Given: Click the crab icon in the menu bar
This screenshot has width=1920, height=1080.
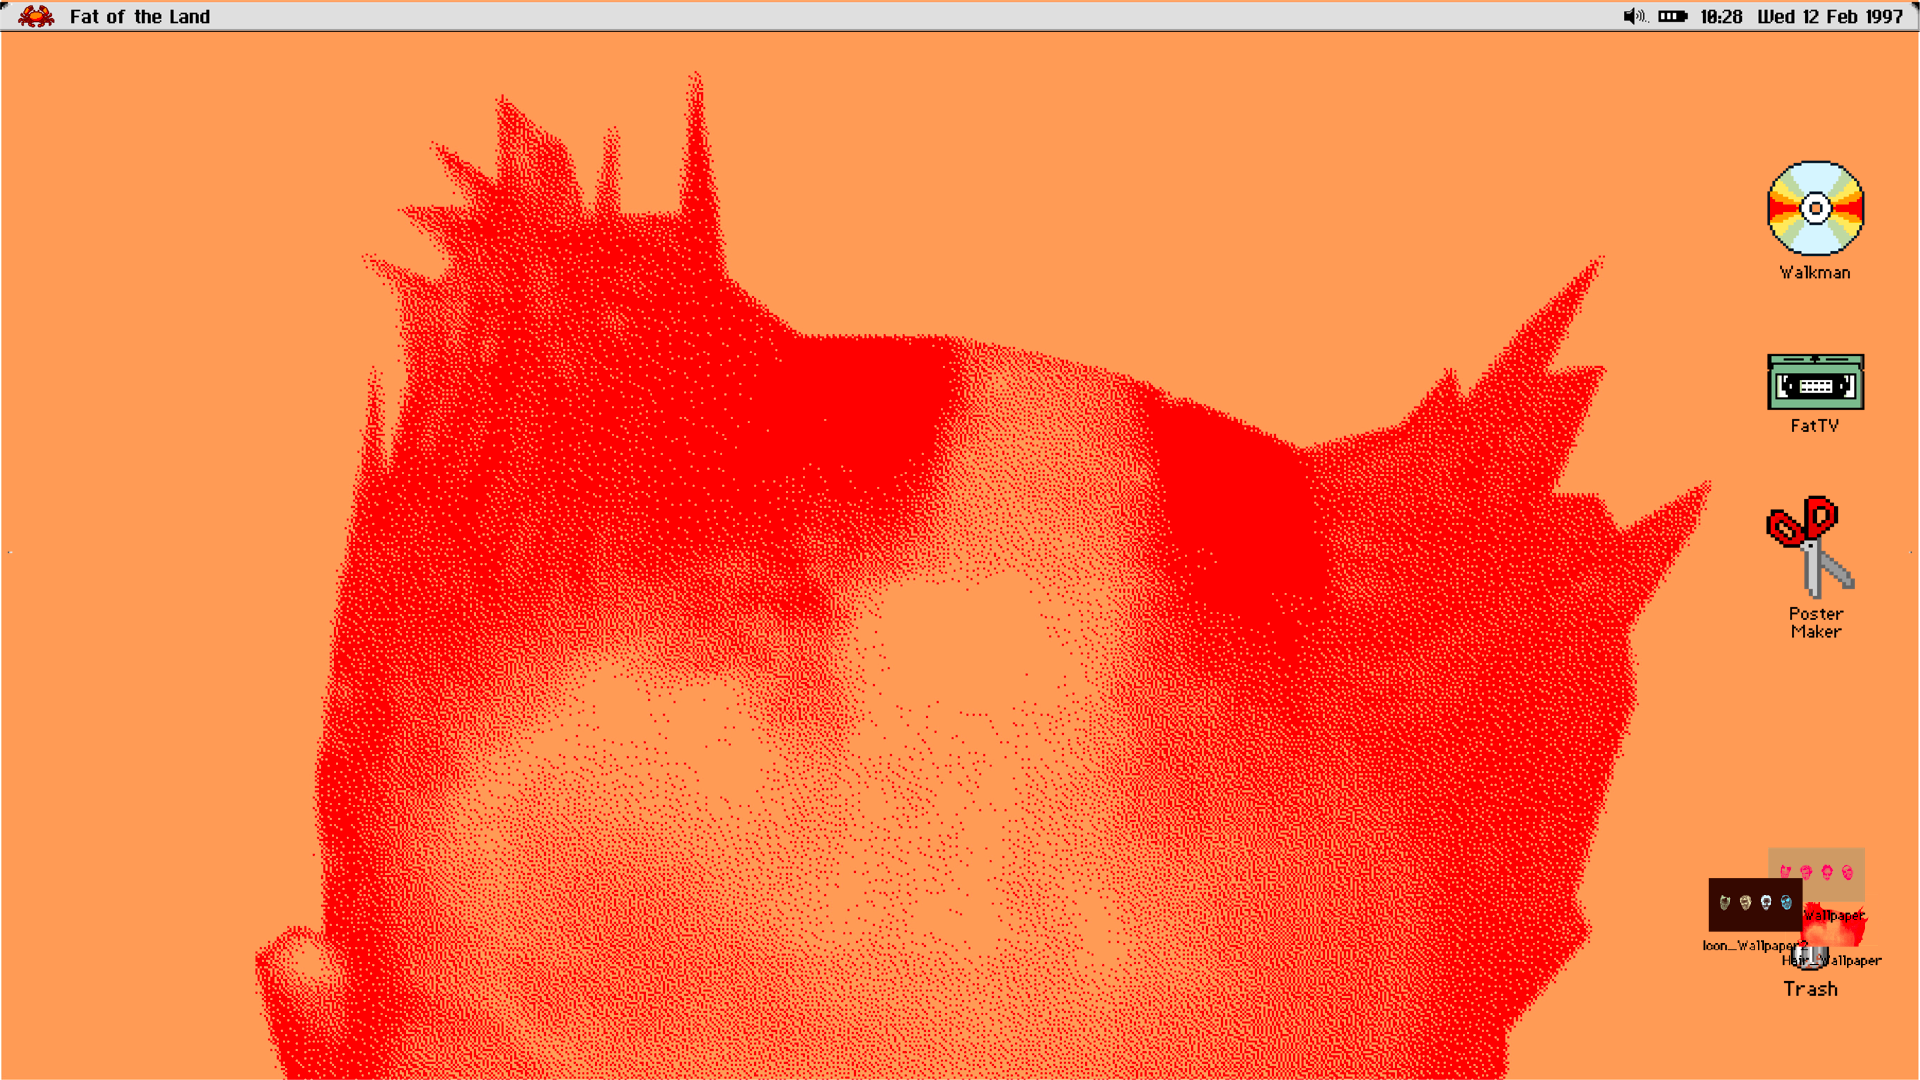Looking at the screenshot, I should [x=36, y=16].
